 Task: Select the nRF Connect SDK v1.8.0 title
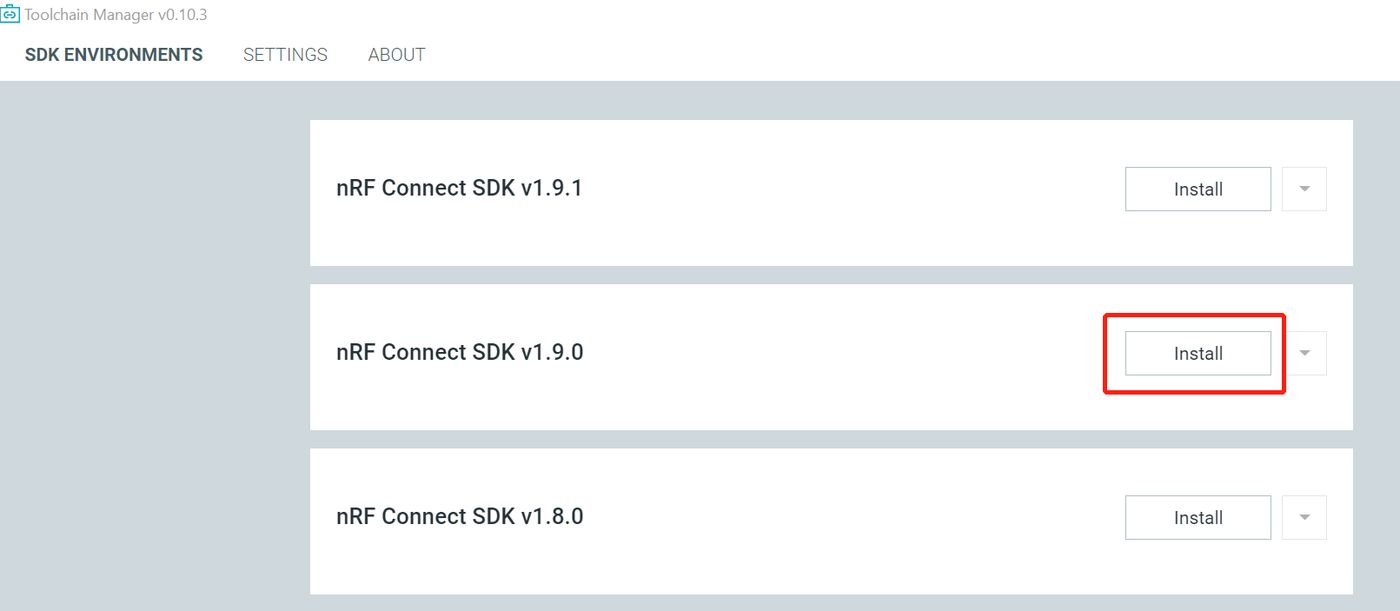pyautogui.click(x=459, y=516)
